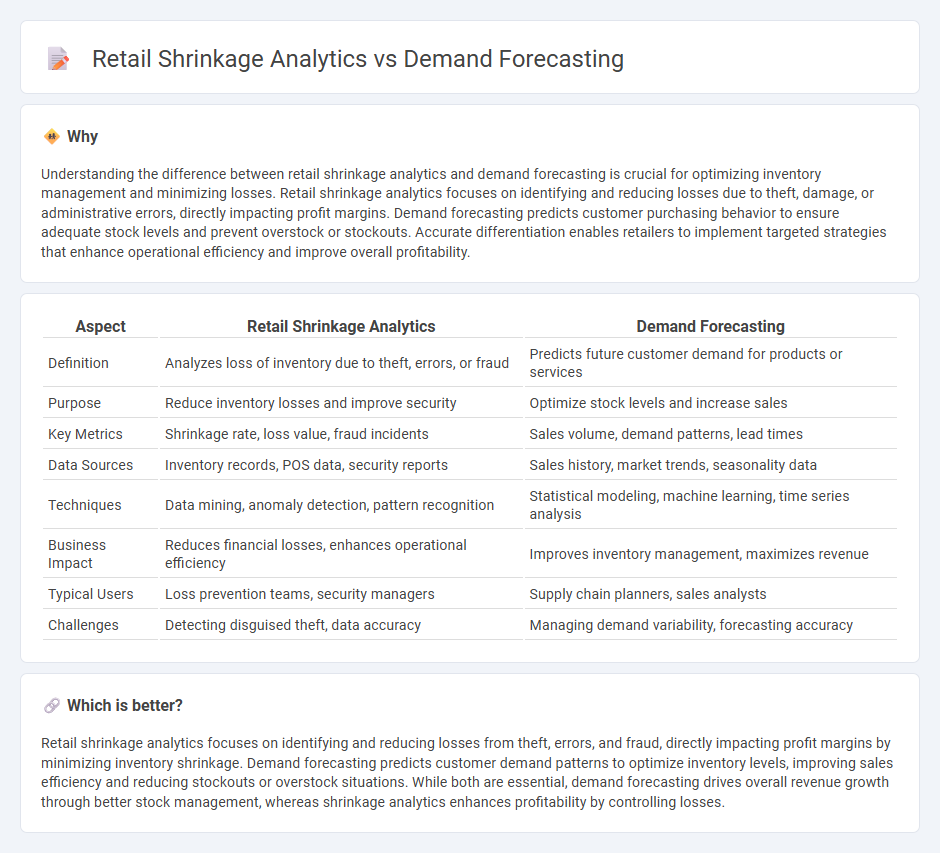Click the Aspect column header
940x853 pixels.
click(x=101, y=326)
